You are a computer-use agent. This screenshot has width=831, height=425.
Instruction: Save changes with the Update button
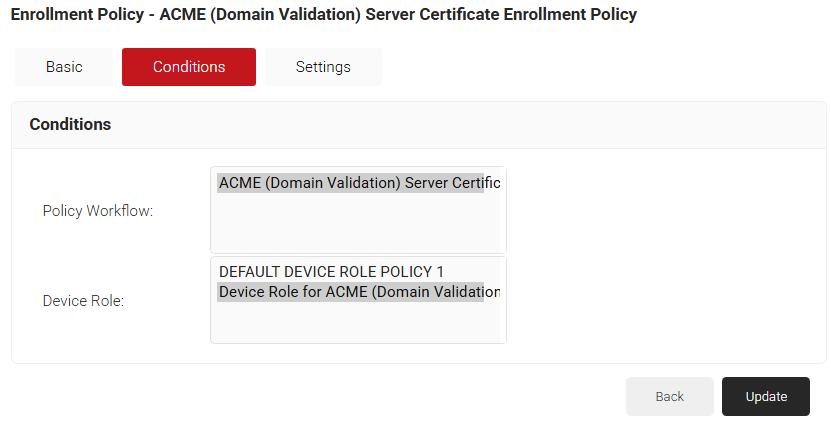tap(766, 396)
